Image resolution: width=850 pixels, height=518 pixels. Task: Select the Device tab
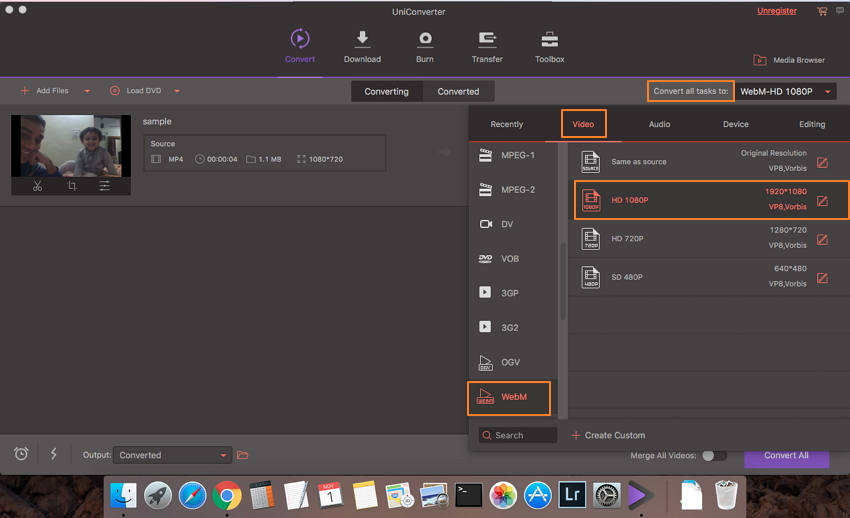click(x=736, y=124)
